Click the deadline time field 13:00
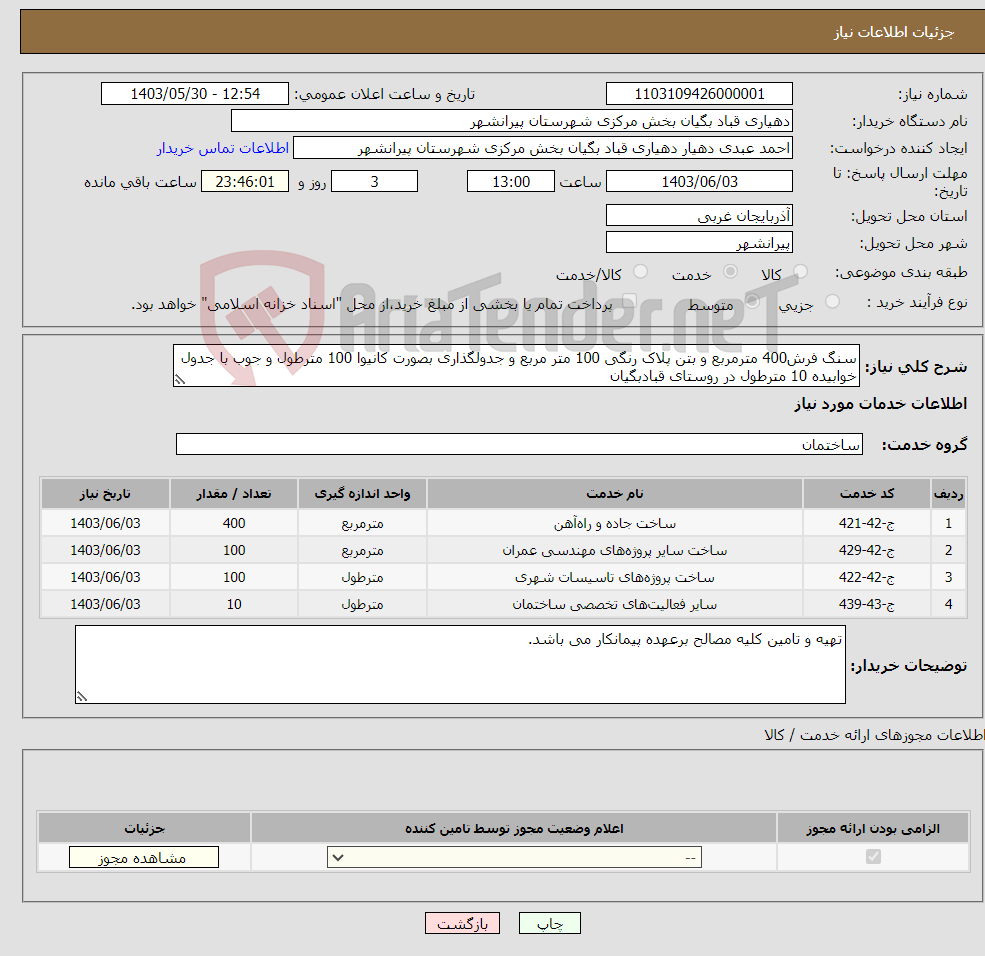This screenshot has width=985, height=956. [511, 182]
